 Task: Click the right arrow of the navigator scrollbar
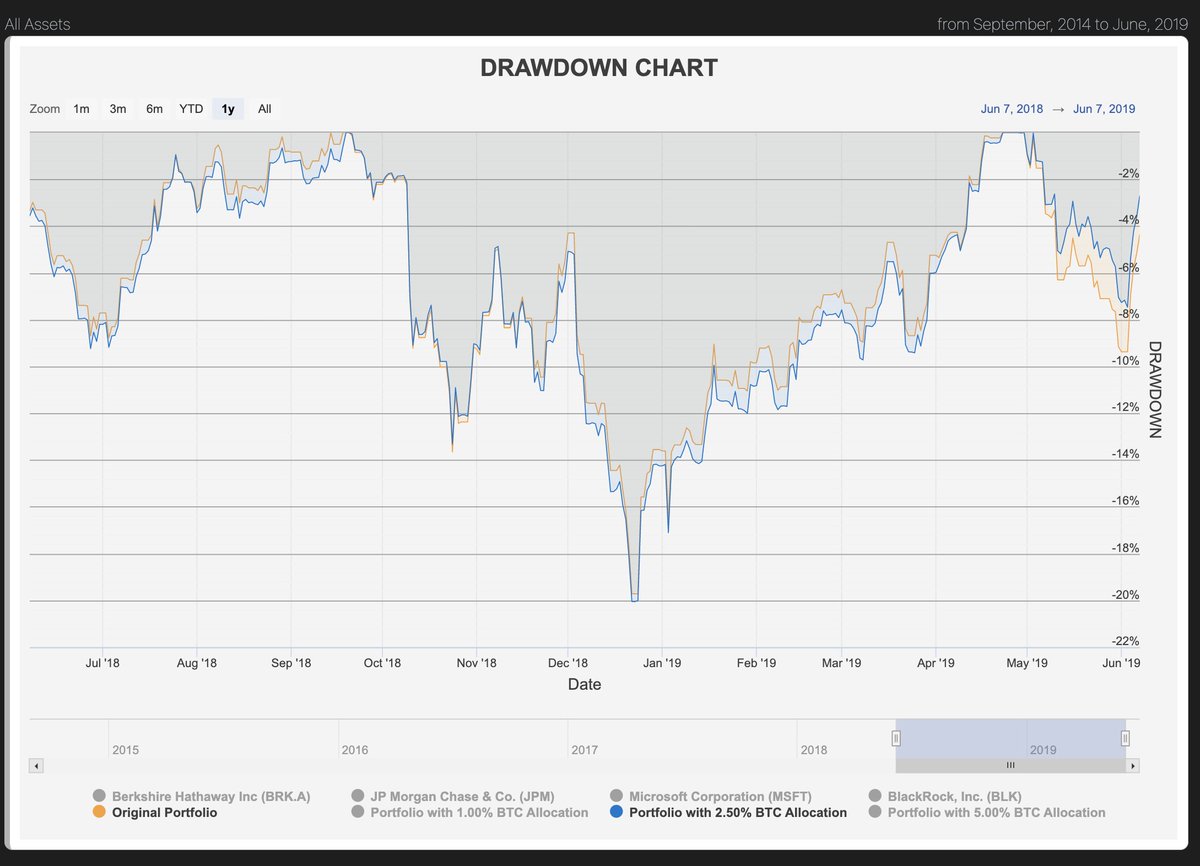(x=1132, y=765)
